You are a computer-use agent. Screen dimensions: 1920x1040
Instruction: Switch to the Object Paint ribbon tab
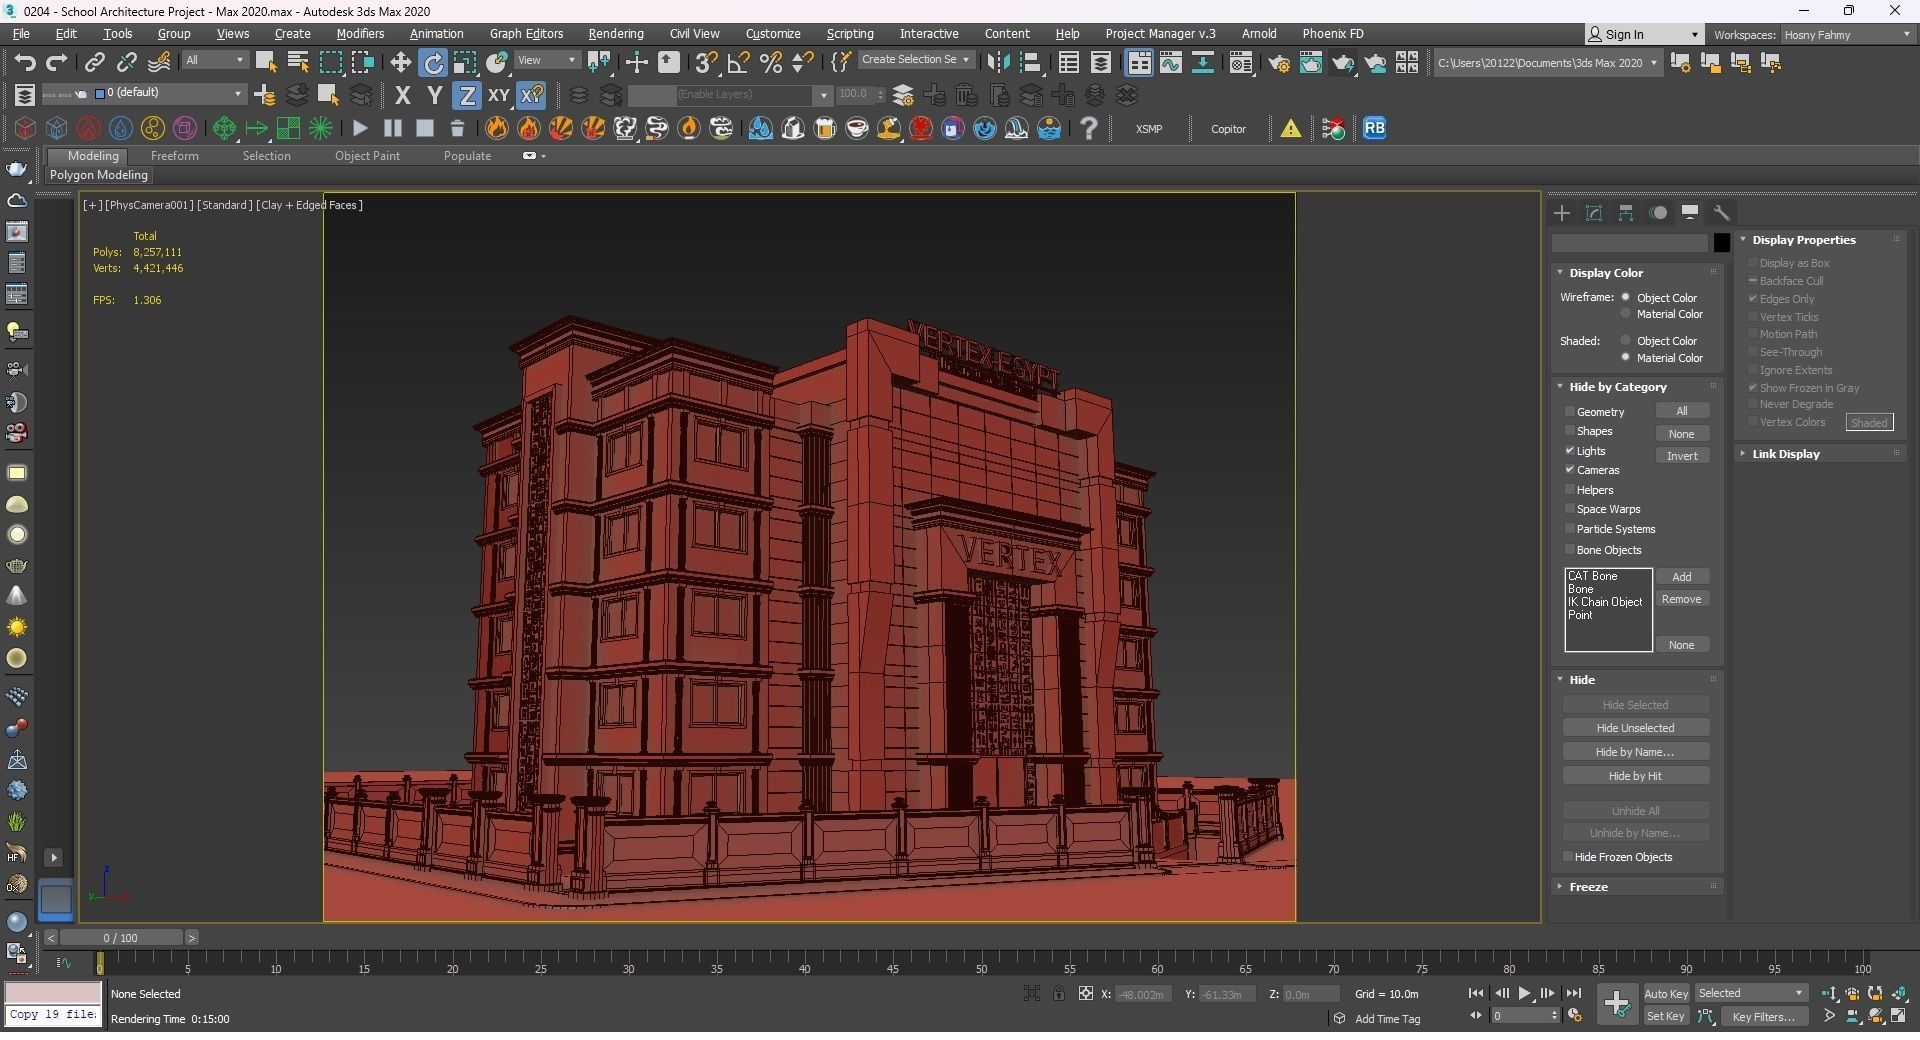[367, 156]
